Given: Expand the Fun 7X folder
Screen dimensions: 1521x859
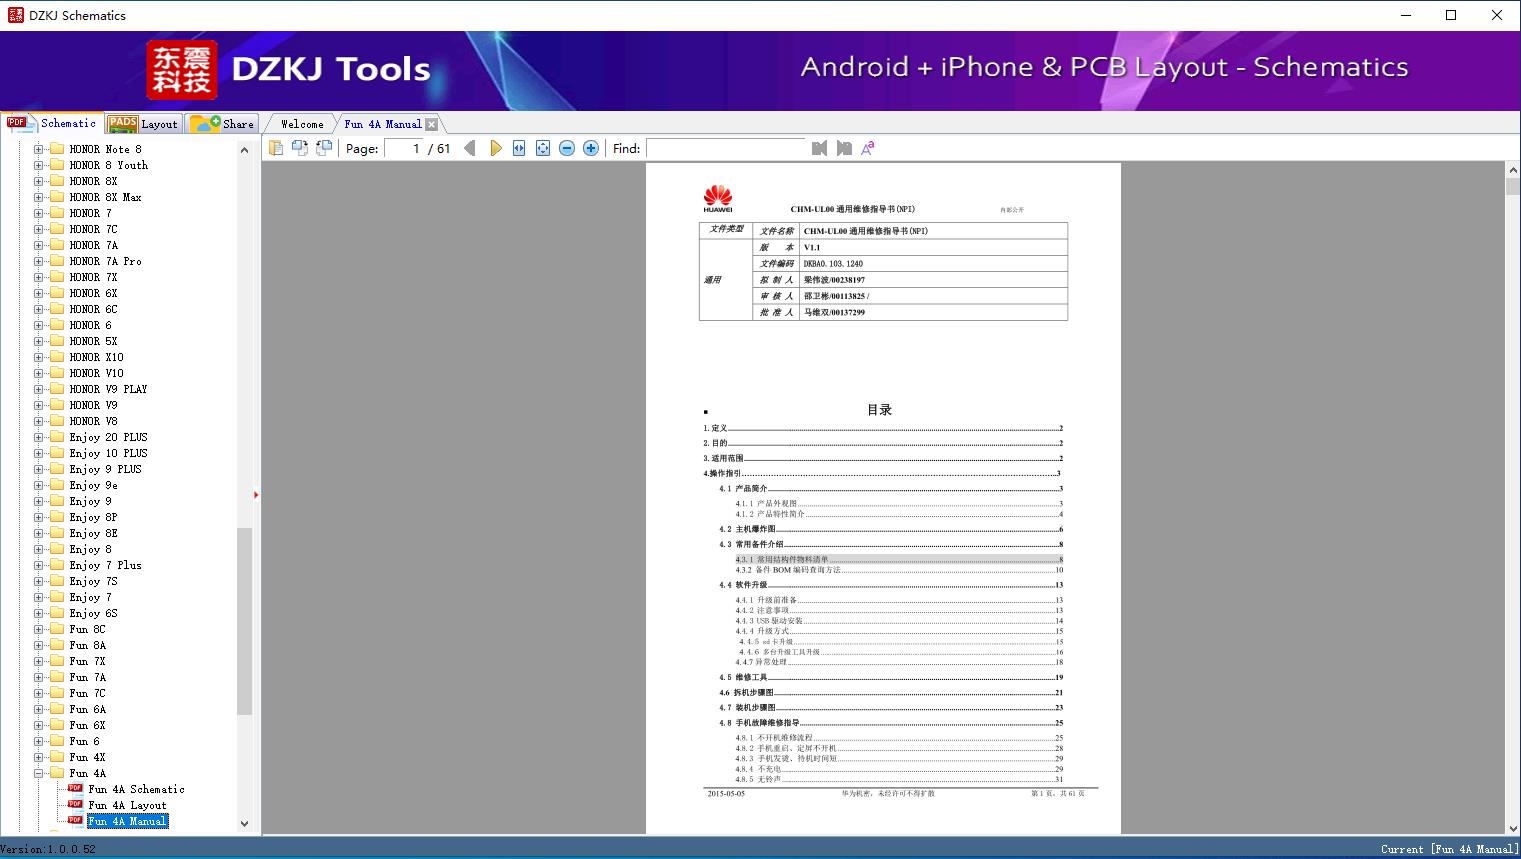Looking at the screenshot, I should [x=38, y=661].
